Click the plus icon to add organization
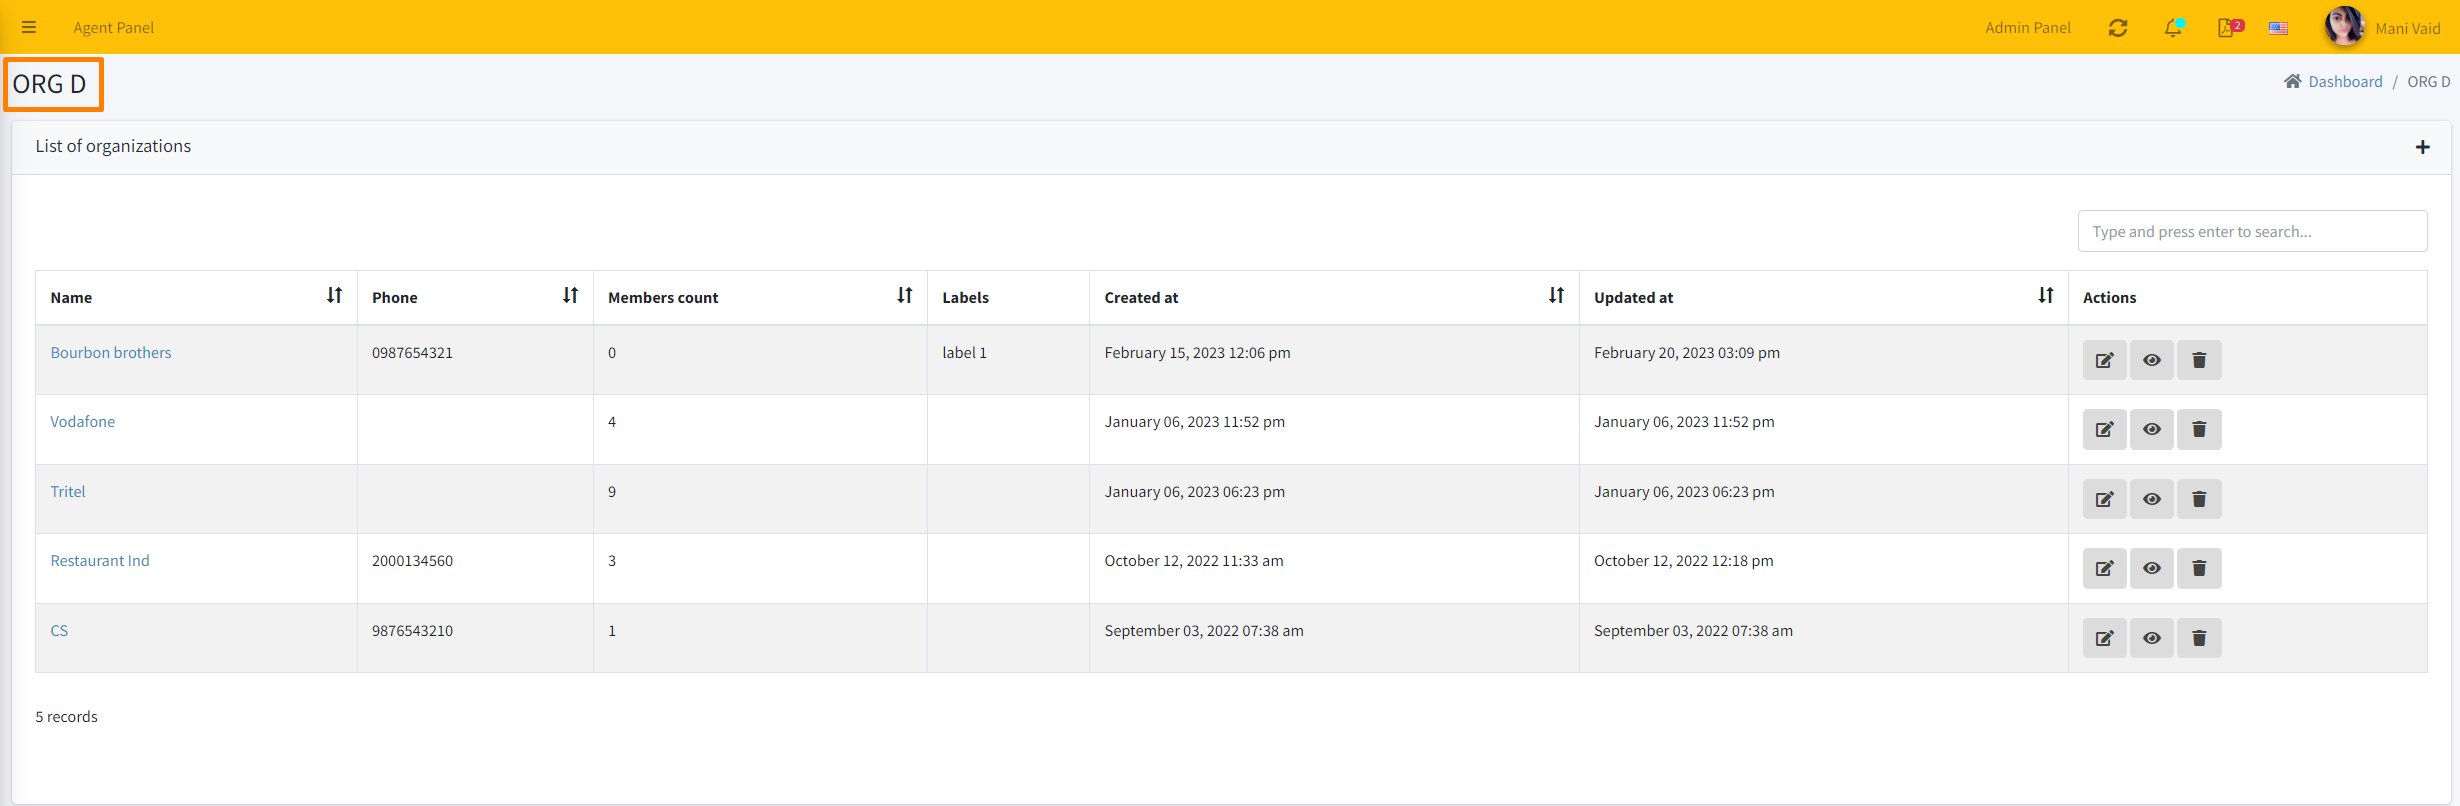The image size is (2460, 806). click(x=2422, y=147)
